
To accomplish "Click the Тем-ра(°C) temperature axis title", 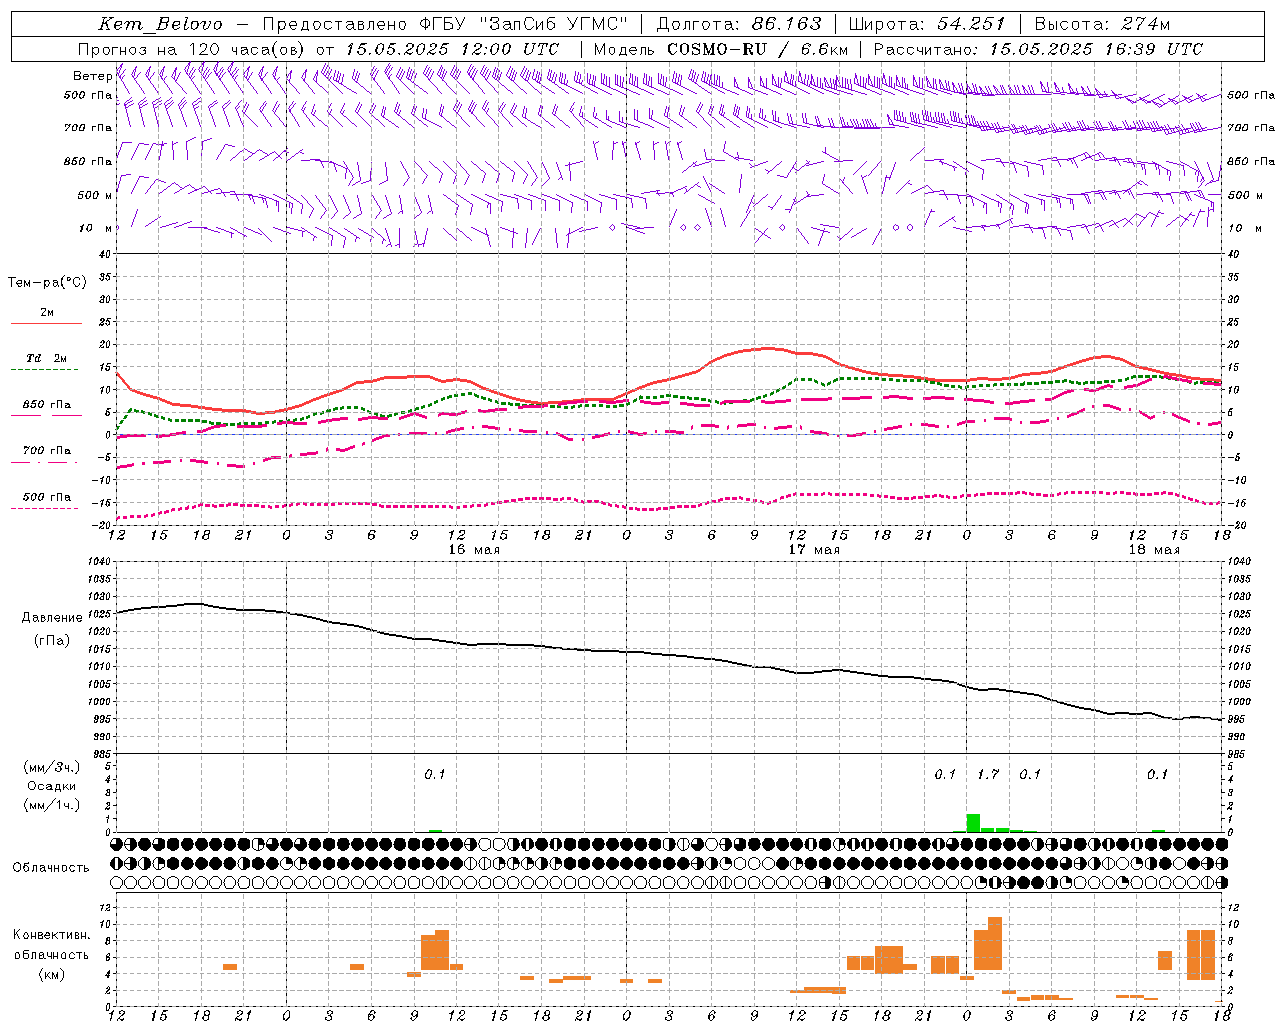I will pyautogui.click(x=47, y=282).
